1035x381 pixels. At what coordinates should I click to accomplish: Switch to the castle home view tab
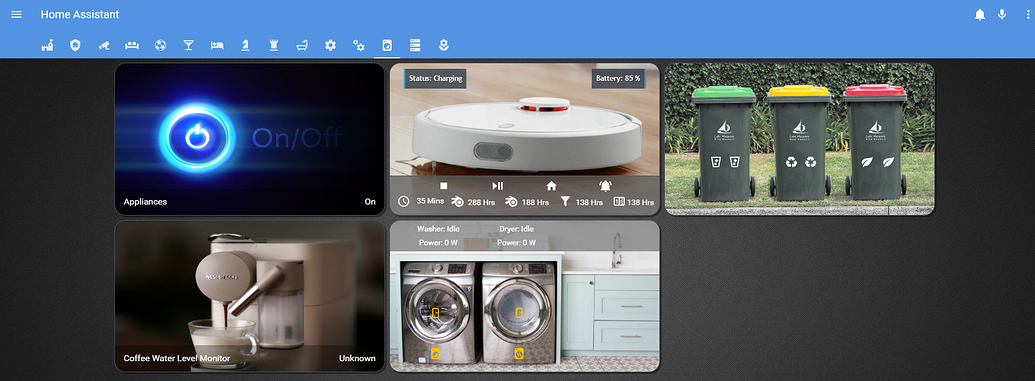[x=47, y=45]
